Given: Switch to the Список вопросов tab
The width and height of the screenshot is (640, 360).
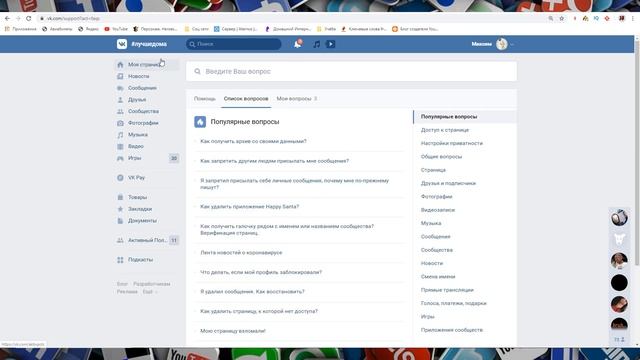Looking at the screenshot, I should tap(246, 99).
